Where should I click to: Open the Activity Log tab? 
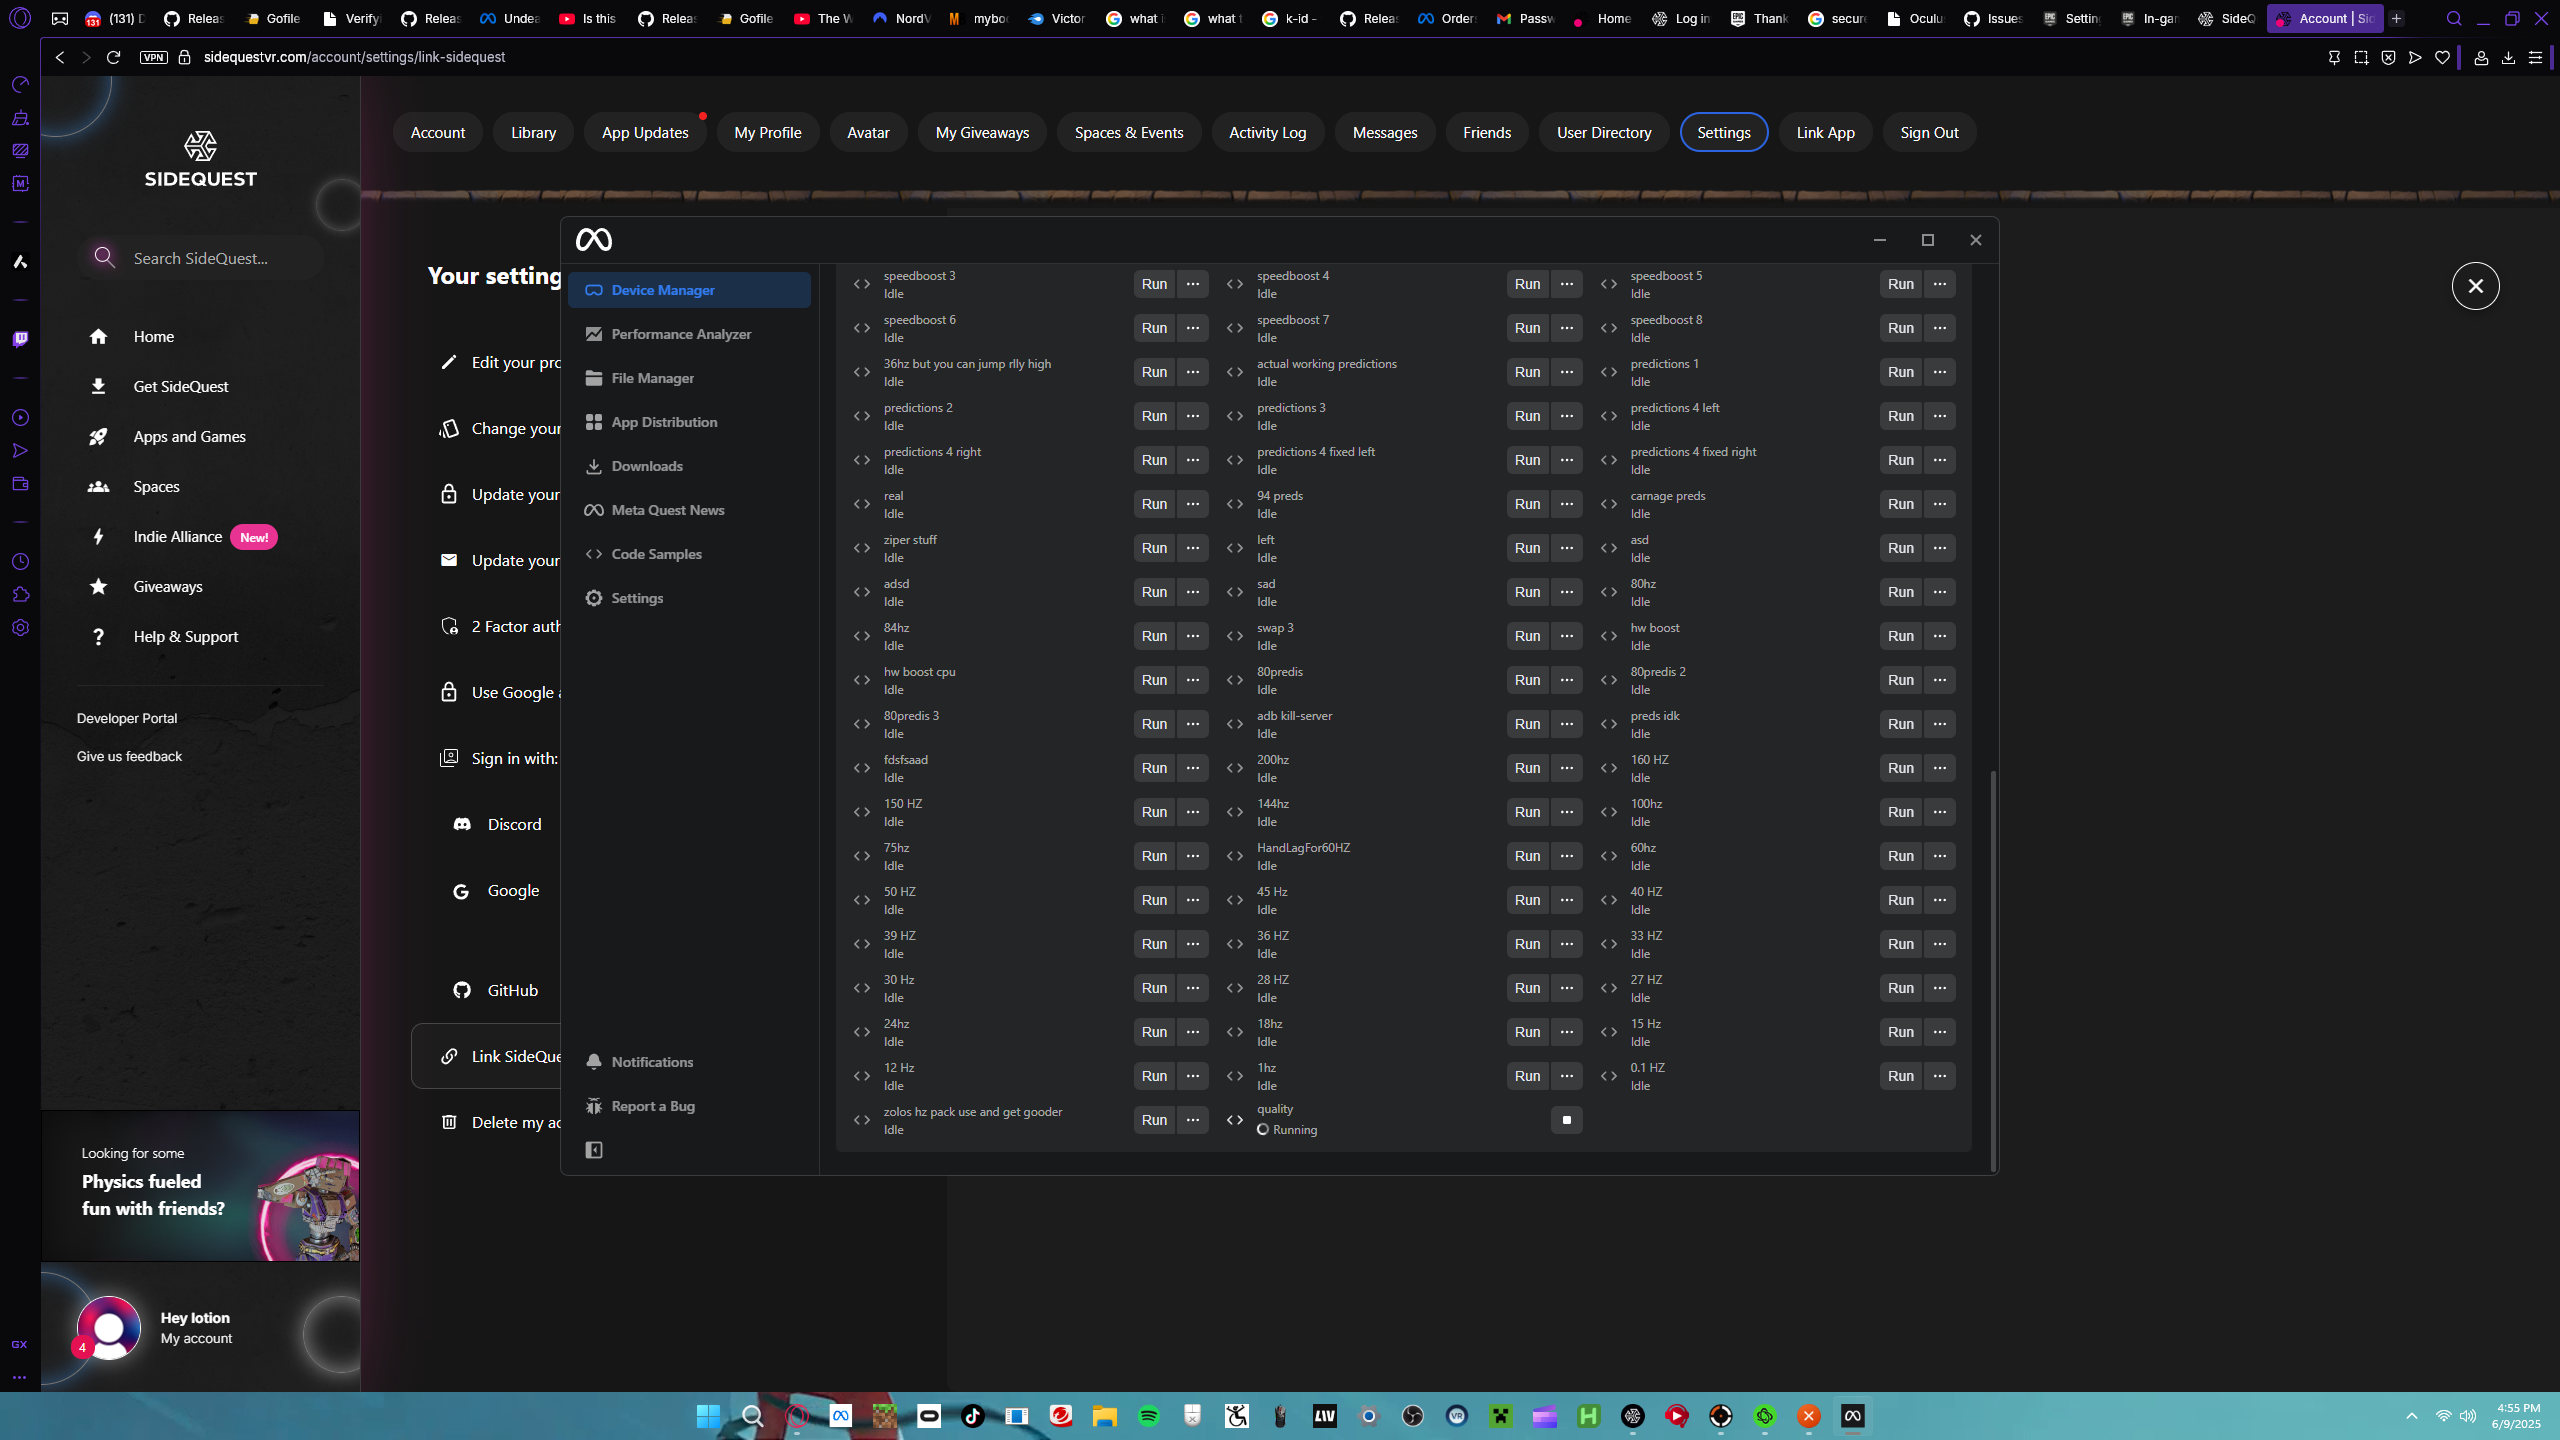pos(1267,132)
